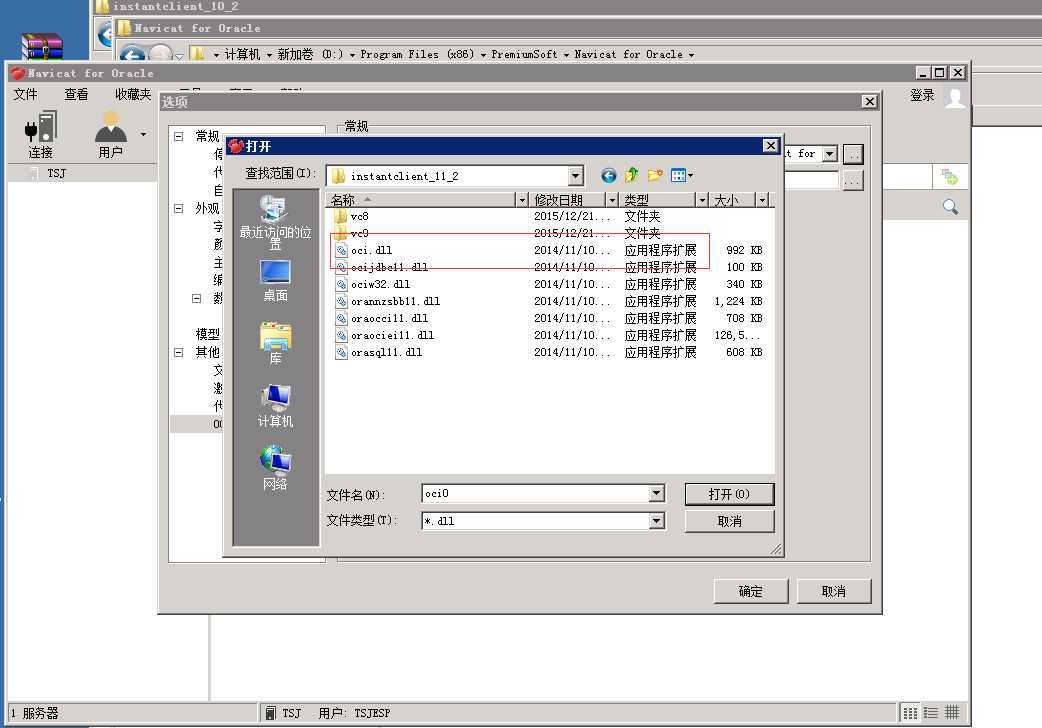Switch to grid view icon in status bar

tap(952, 713)
